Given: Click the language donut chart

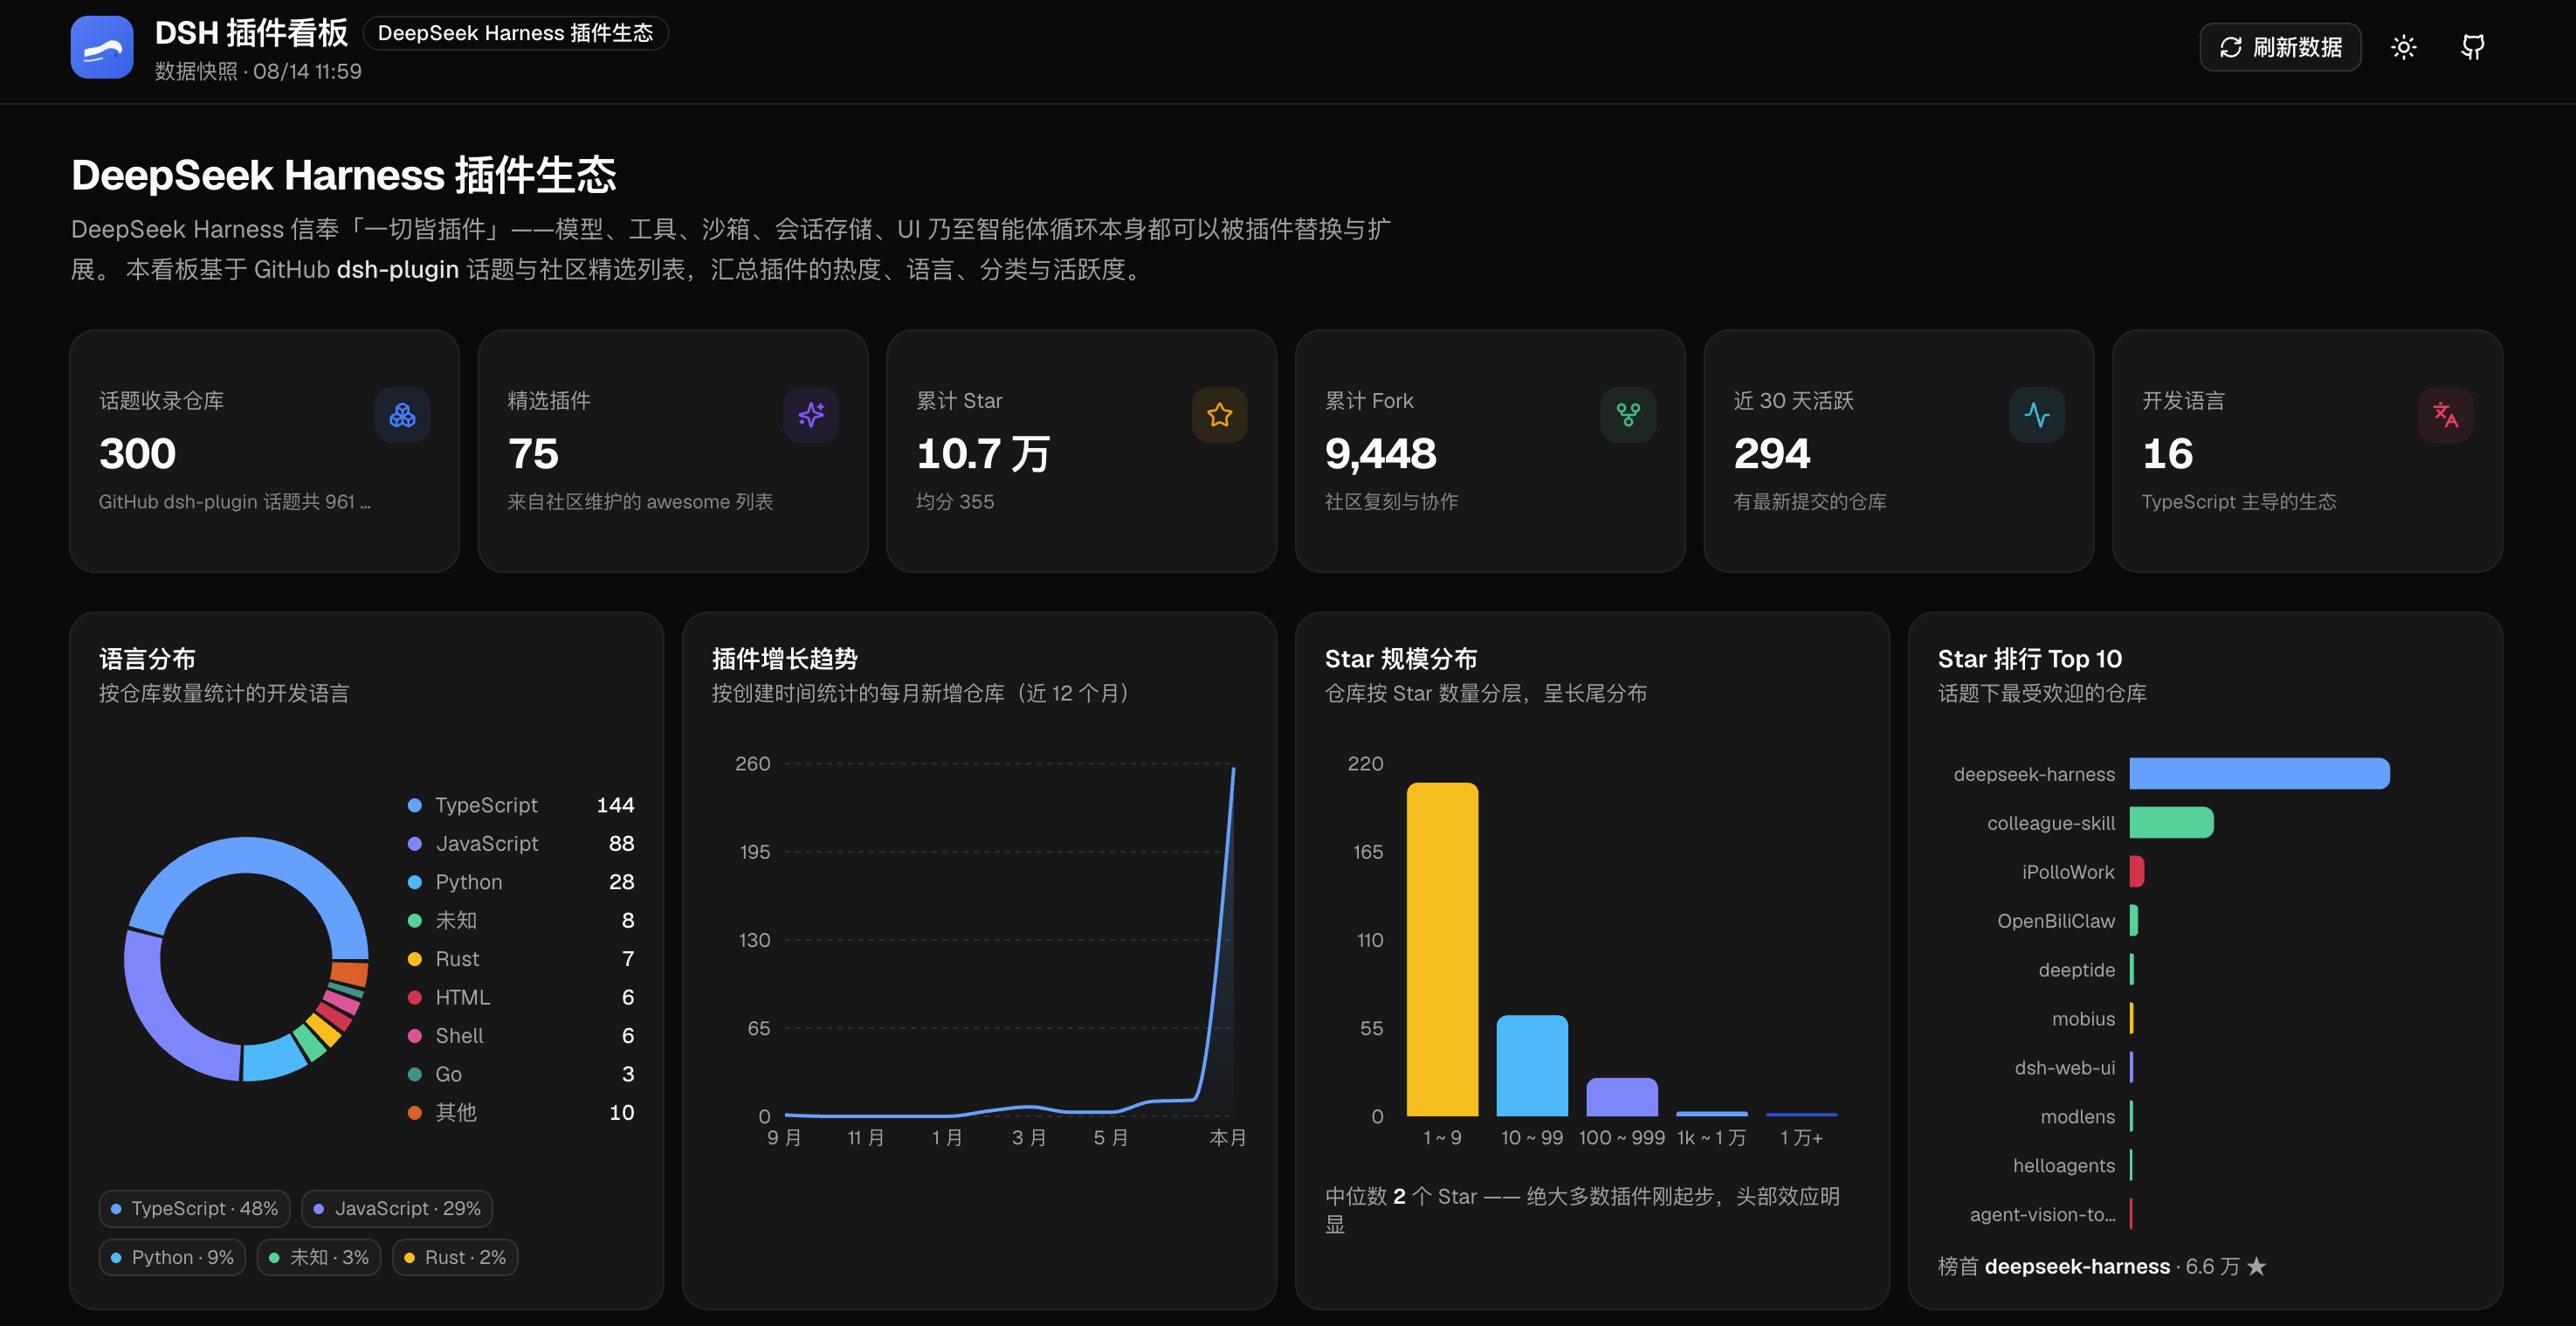Looking at the screenshot, I should pos(246,959).
